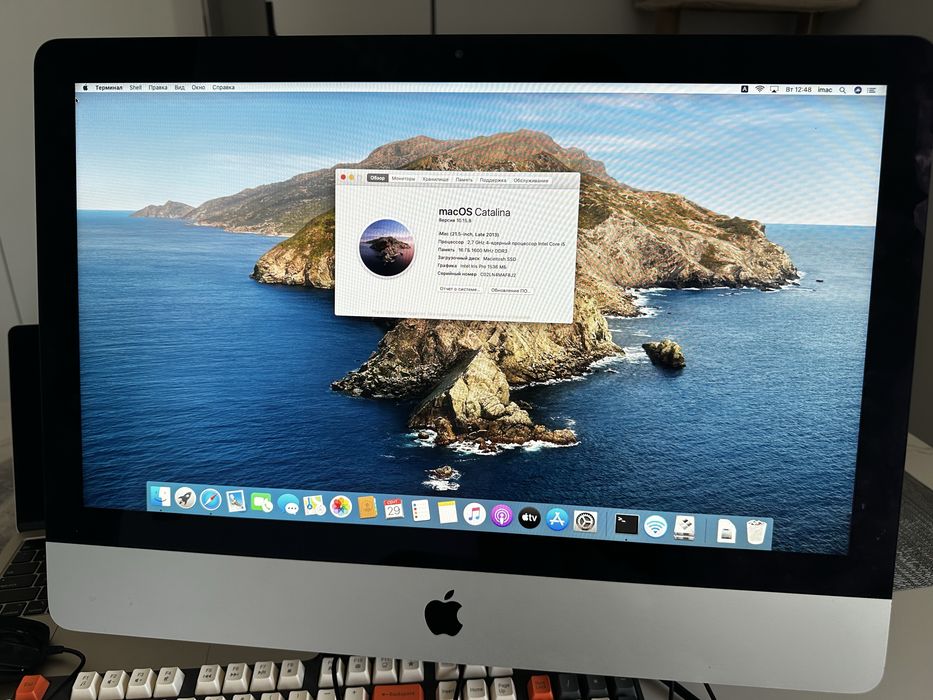Click the iMac (21.5-inch, Late 2013) line

(468, 235)
